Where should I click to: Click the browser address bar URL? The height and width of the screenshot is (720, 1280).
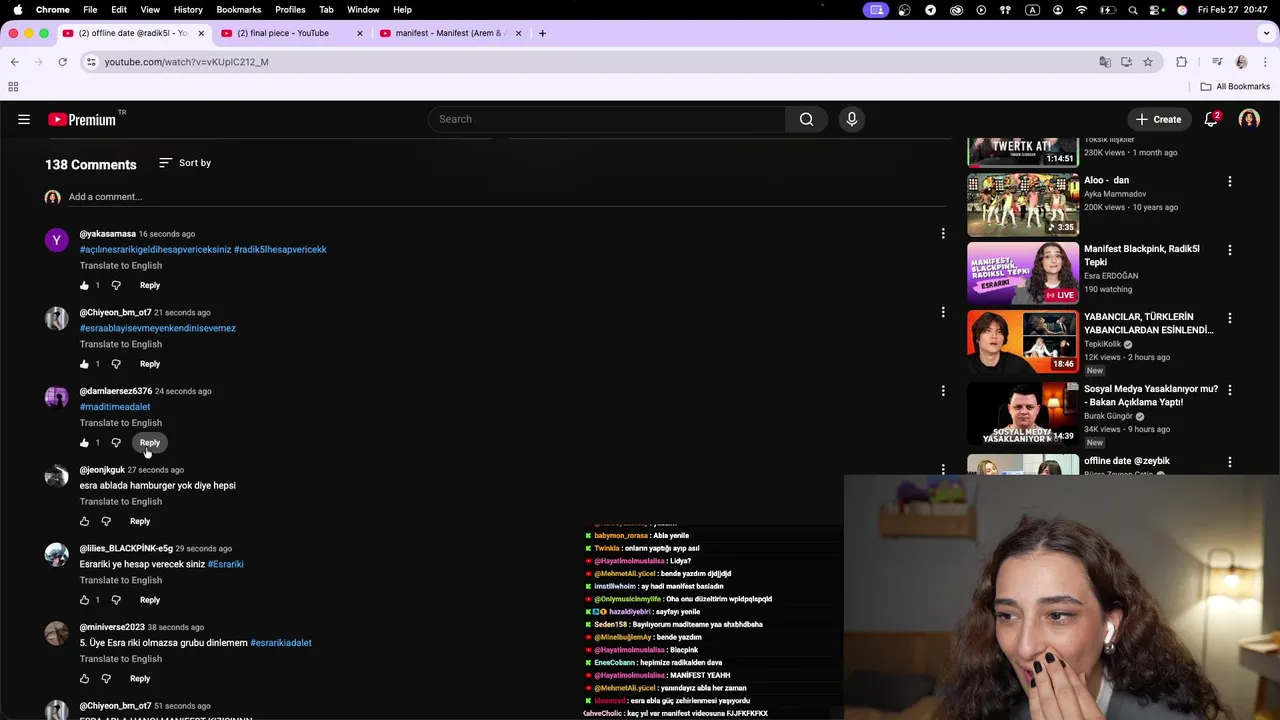click(187, 62)
